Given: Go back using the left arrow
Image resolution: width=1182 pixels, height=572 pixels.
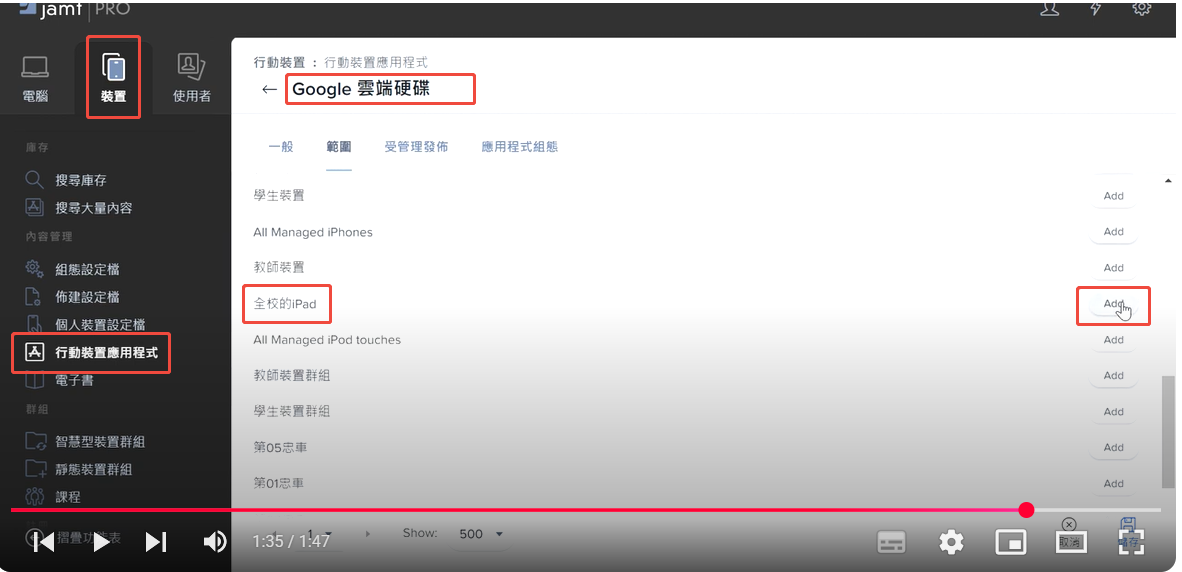Looking at the screenshot, I should pyautogui.click(x=269, y=90).
